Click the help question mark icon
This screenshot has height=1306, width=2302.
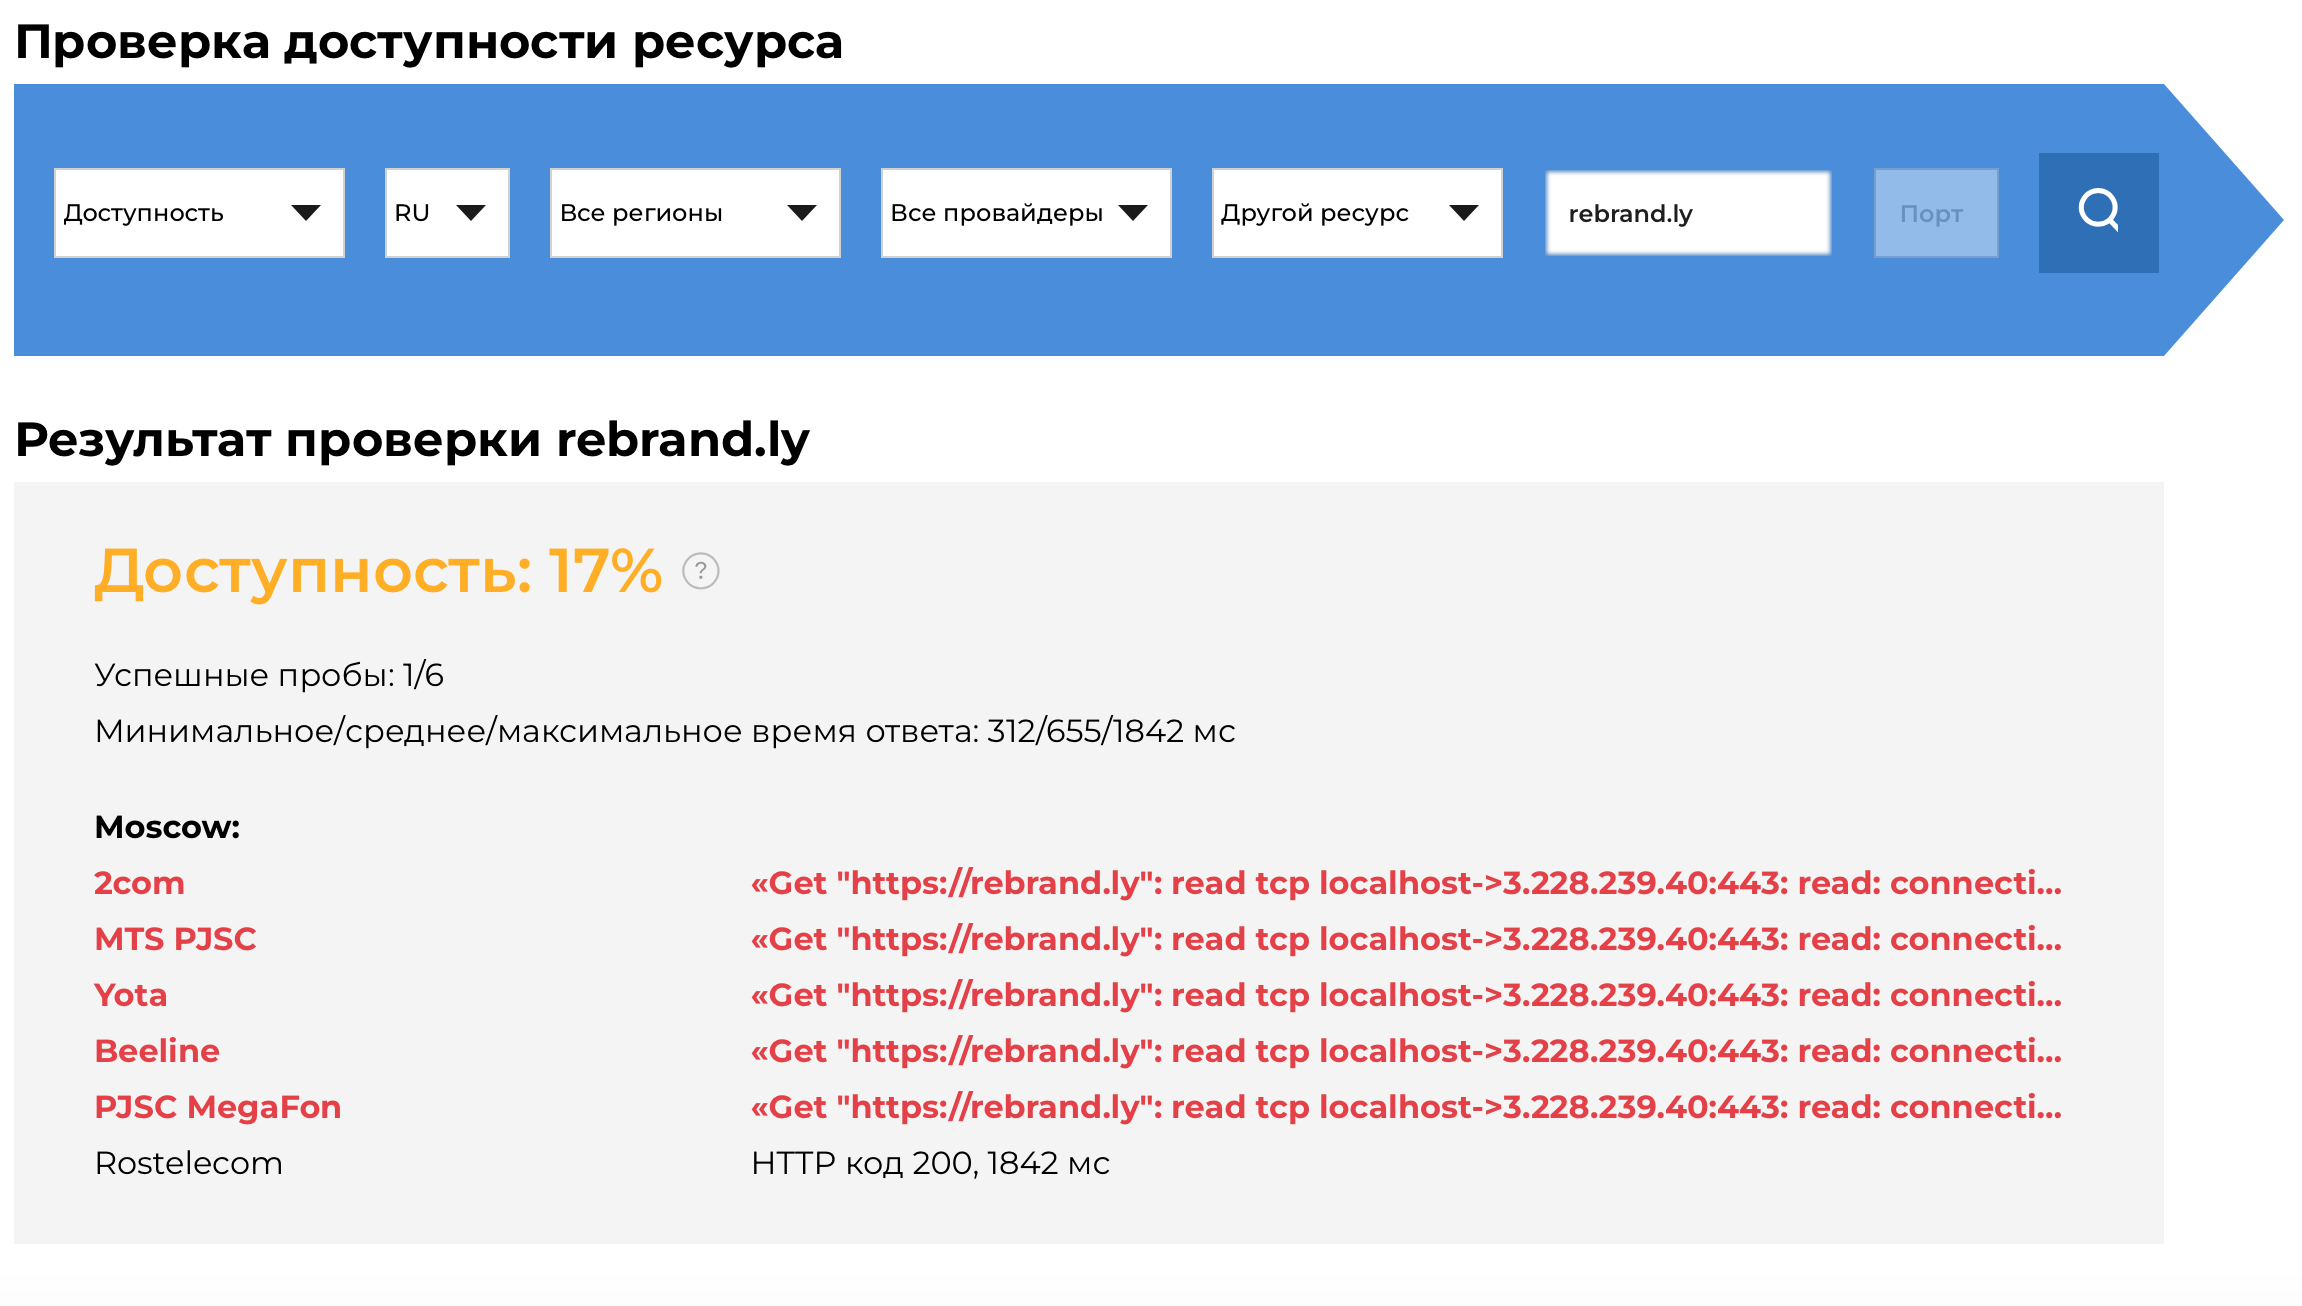[700, 571]
